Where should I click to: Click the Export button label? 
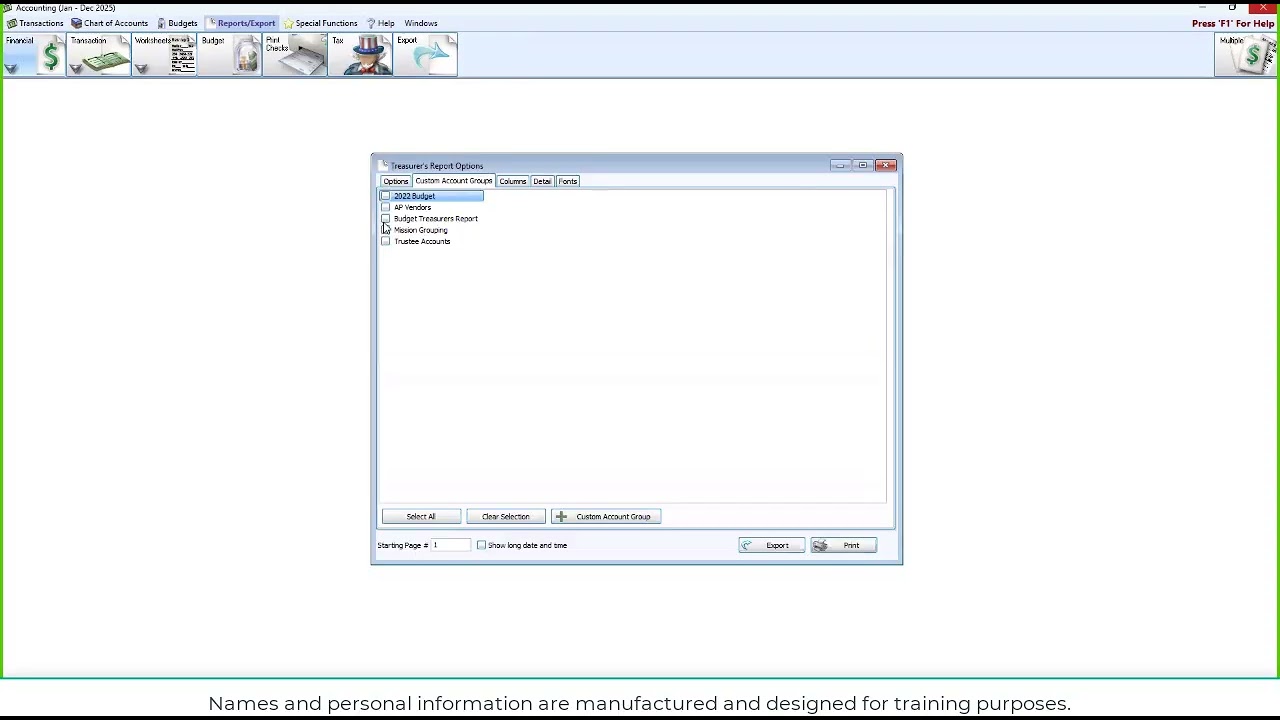coord(777,546)
